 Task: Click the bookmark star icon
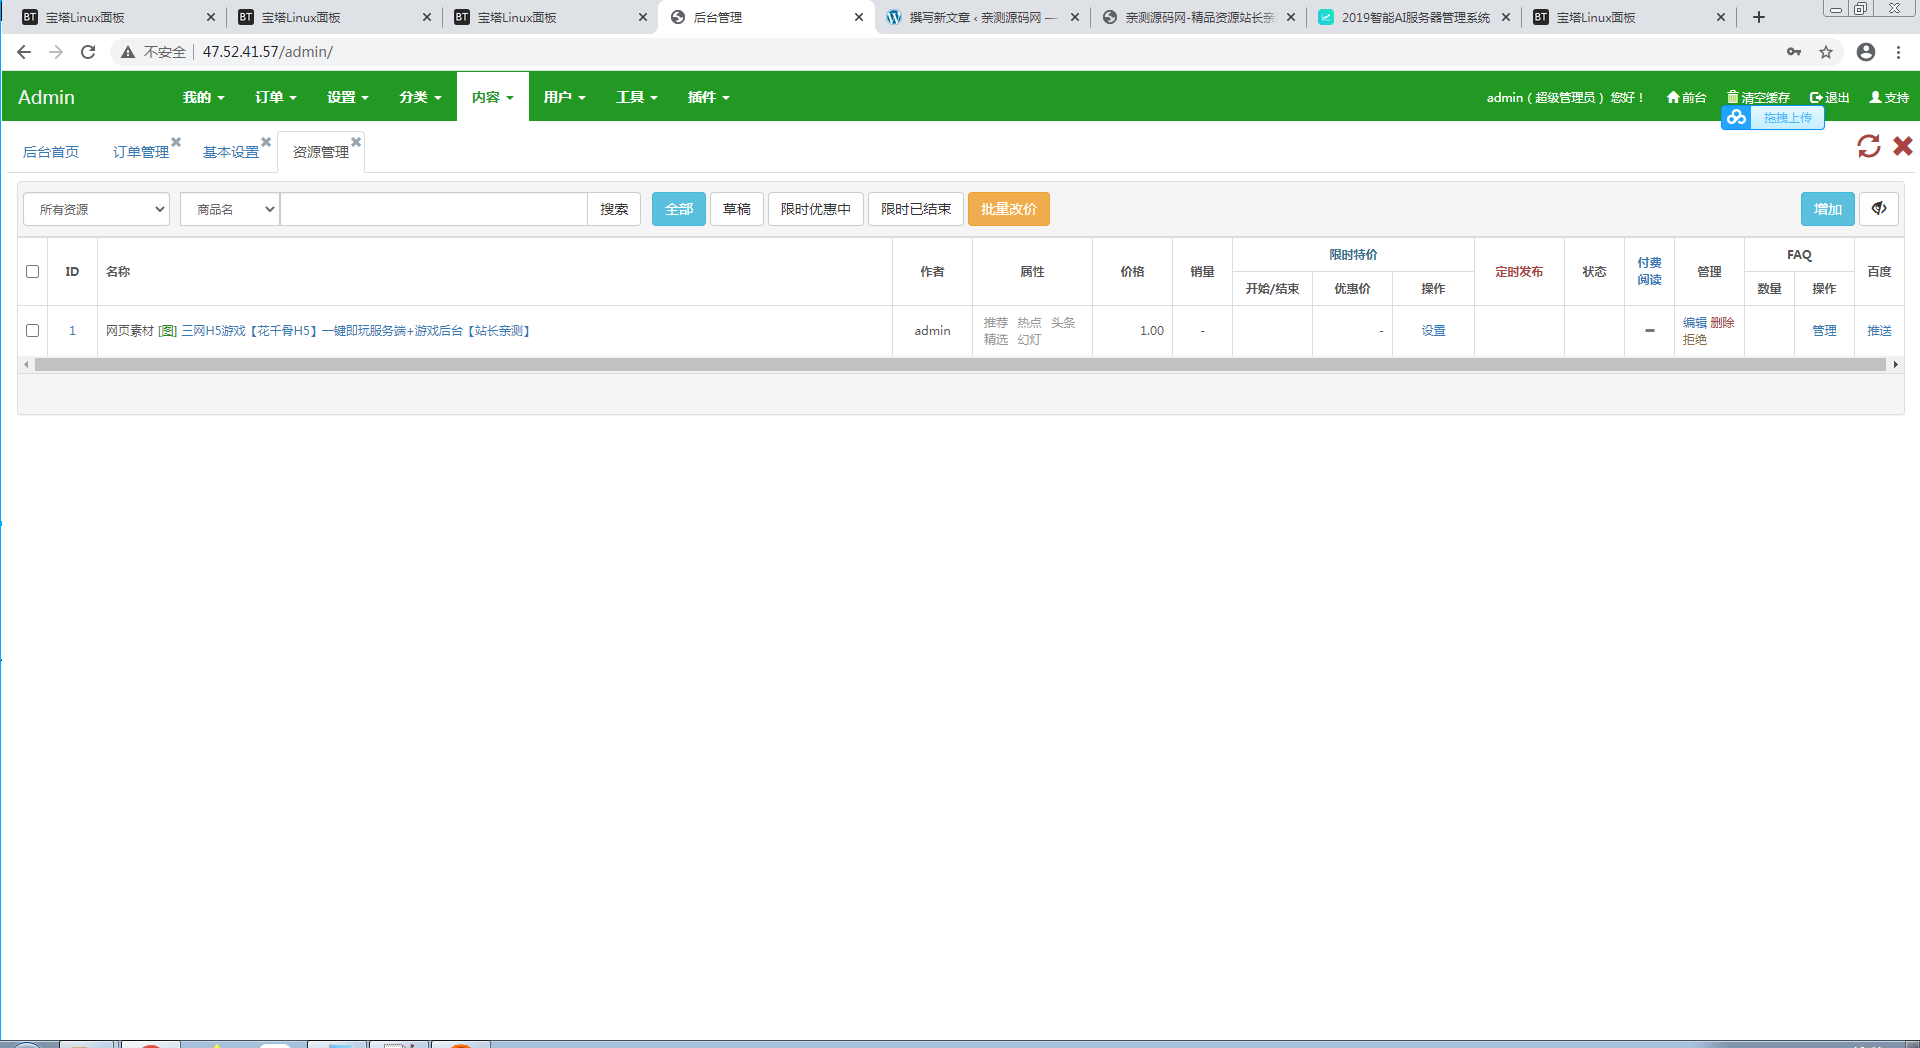[1826, 52]
